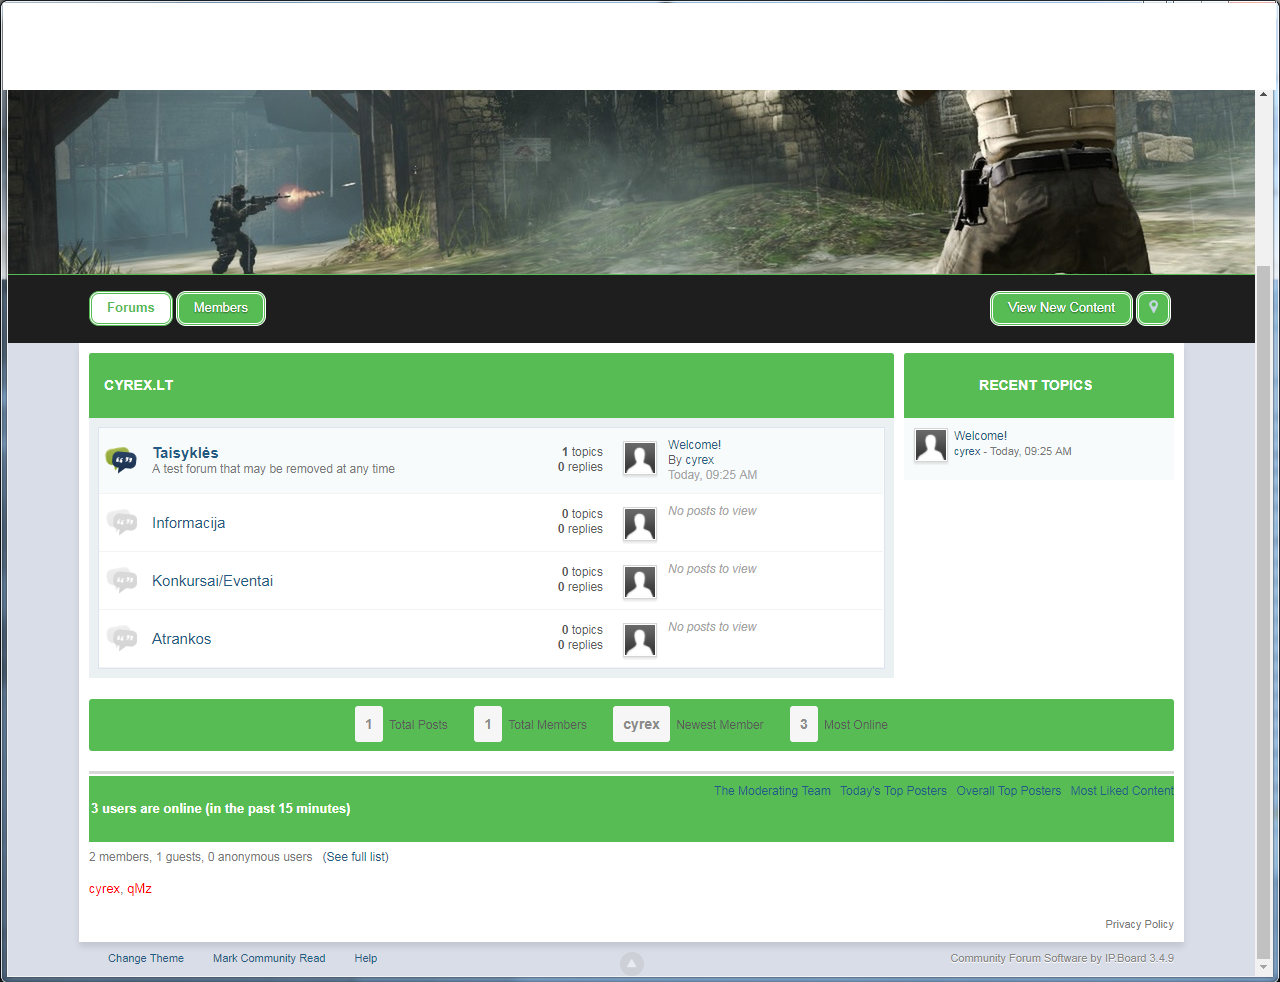The image size is (1280, 982).
Task: Click the page's vertical scrollbar thumb
Action: tap(1264, 612)
